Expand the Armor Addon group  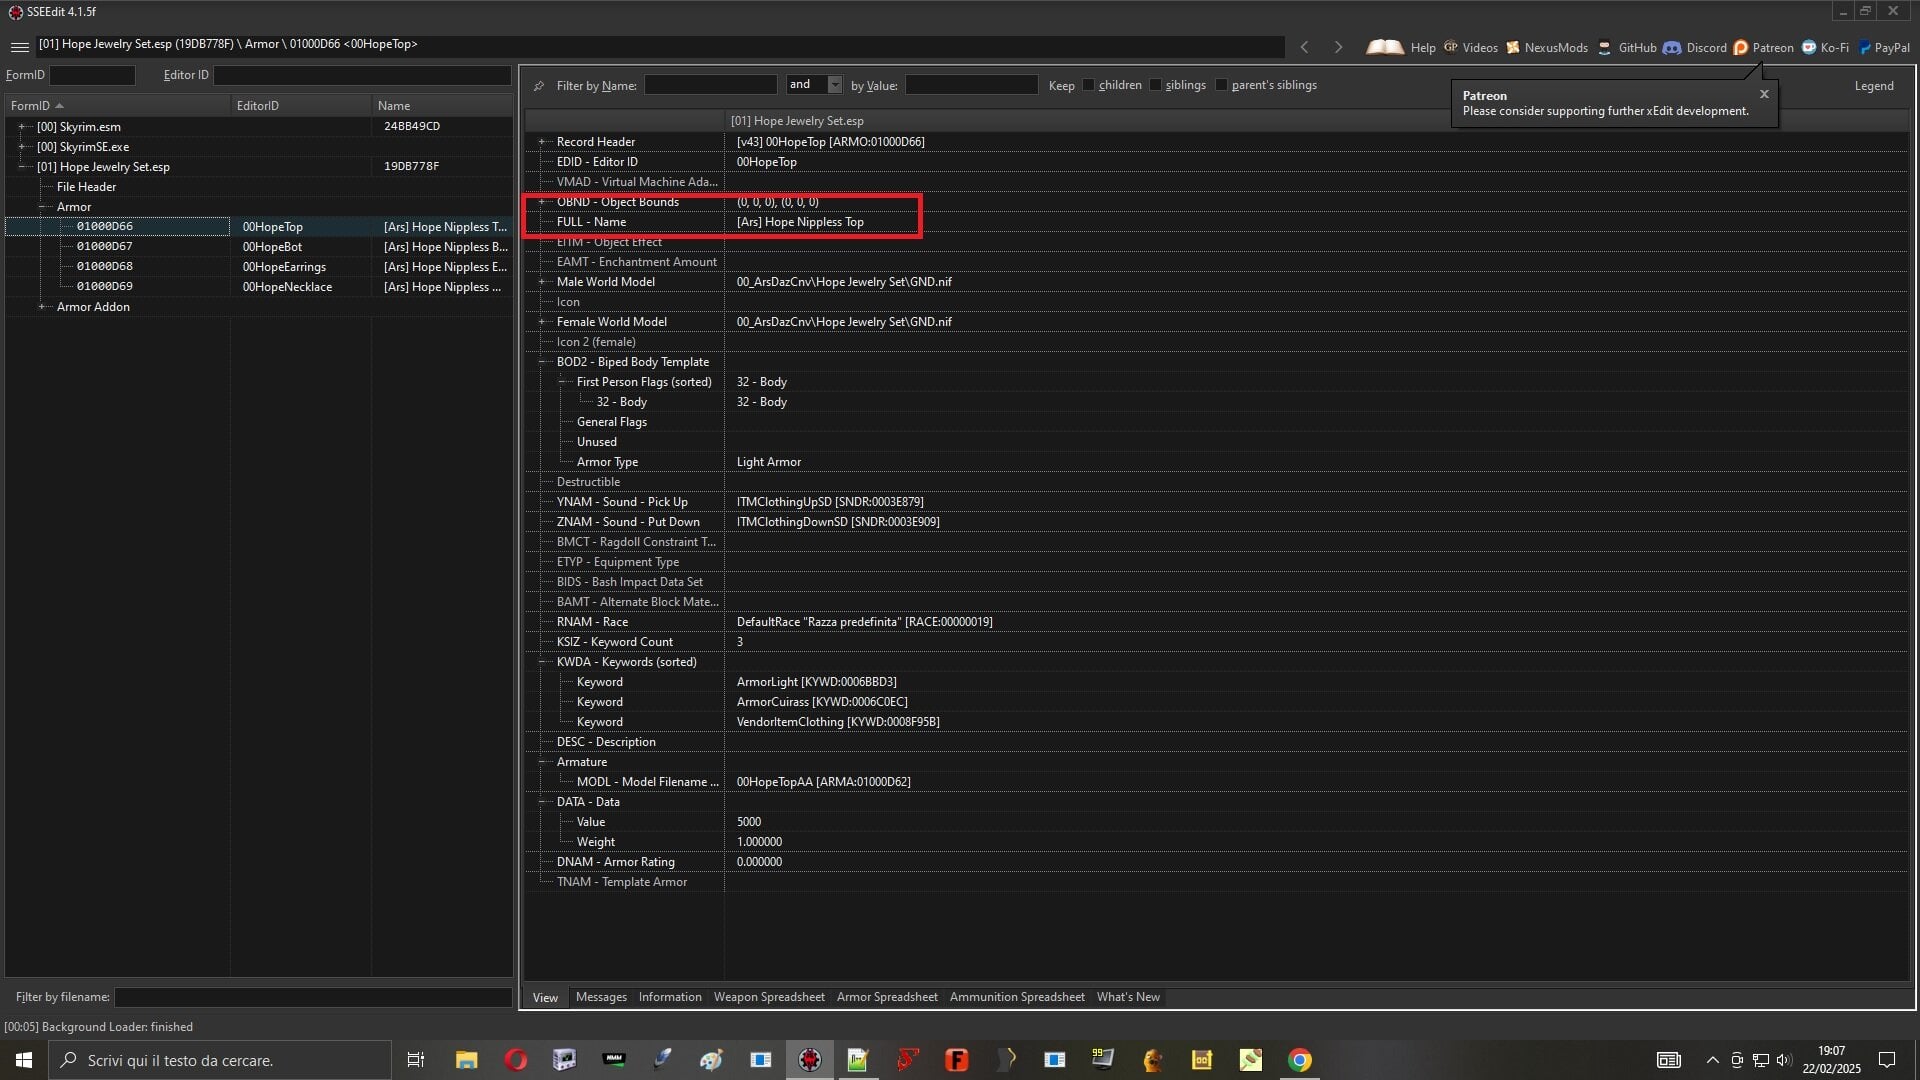[x=41, y=307]
